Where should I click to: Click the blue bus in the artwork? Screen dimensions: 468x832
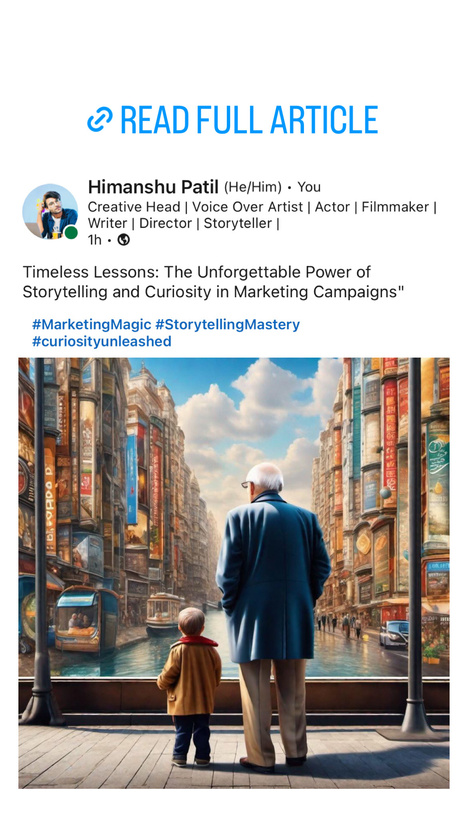tap(85, 619)
